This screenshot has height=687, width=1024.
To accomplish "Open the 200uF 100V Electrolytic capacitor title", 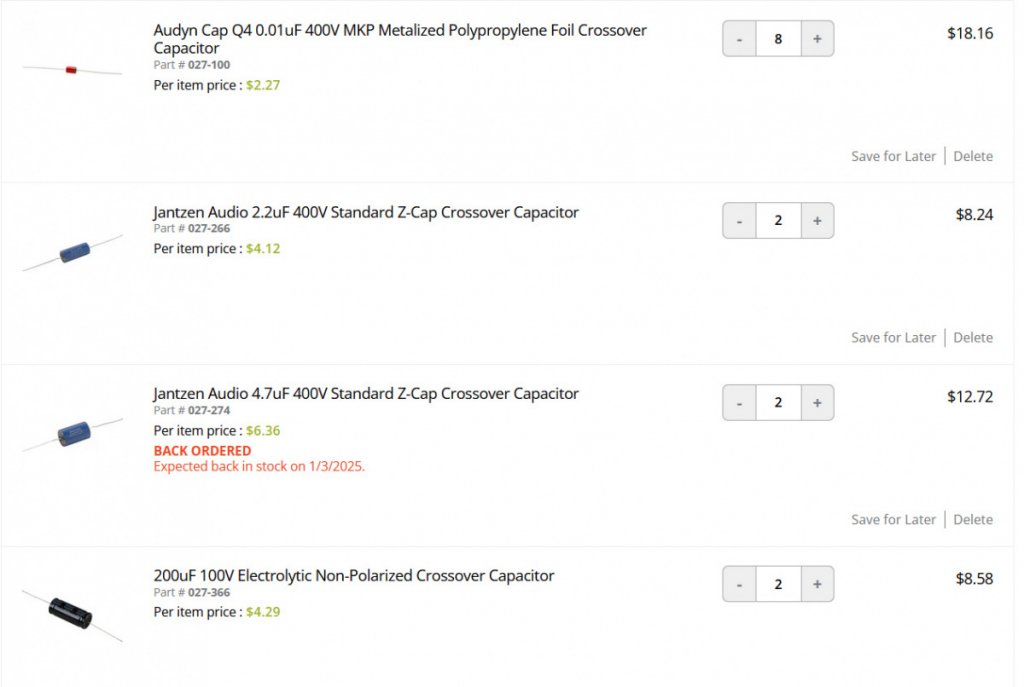I will [x=353, y=575].
